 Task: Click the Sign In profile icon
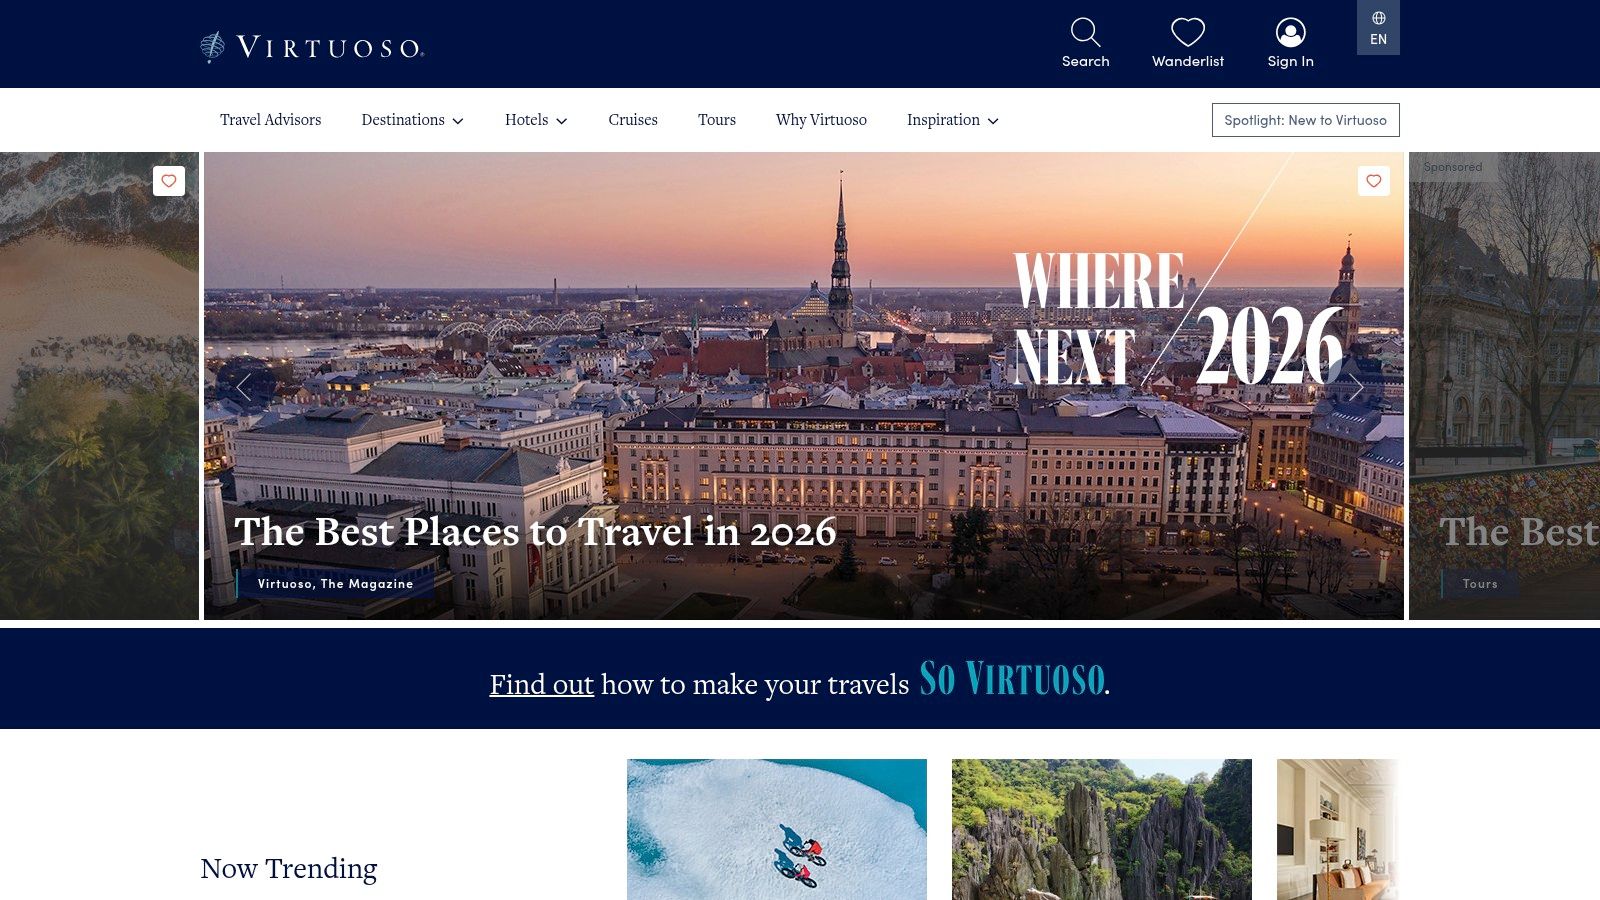(x=1291, y=33)
